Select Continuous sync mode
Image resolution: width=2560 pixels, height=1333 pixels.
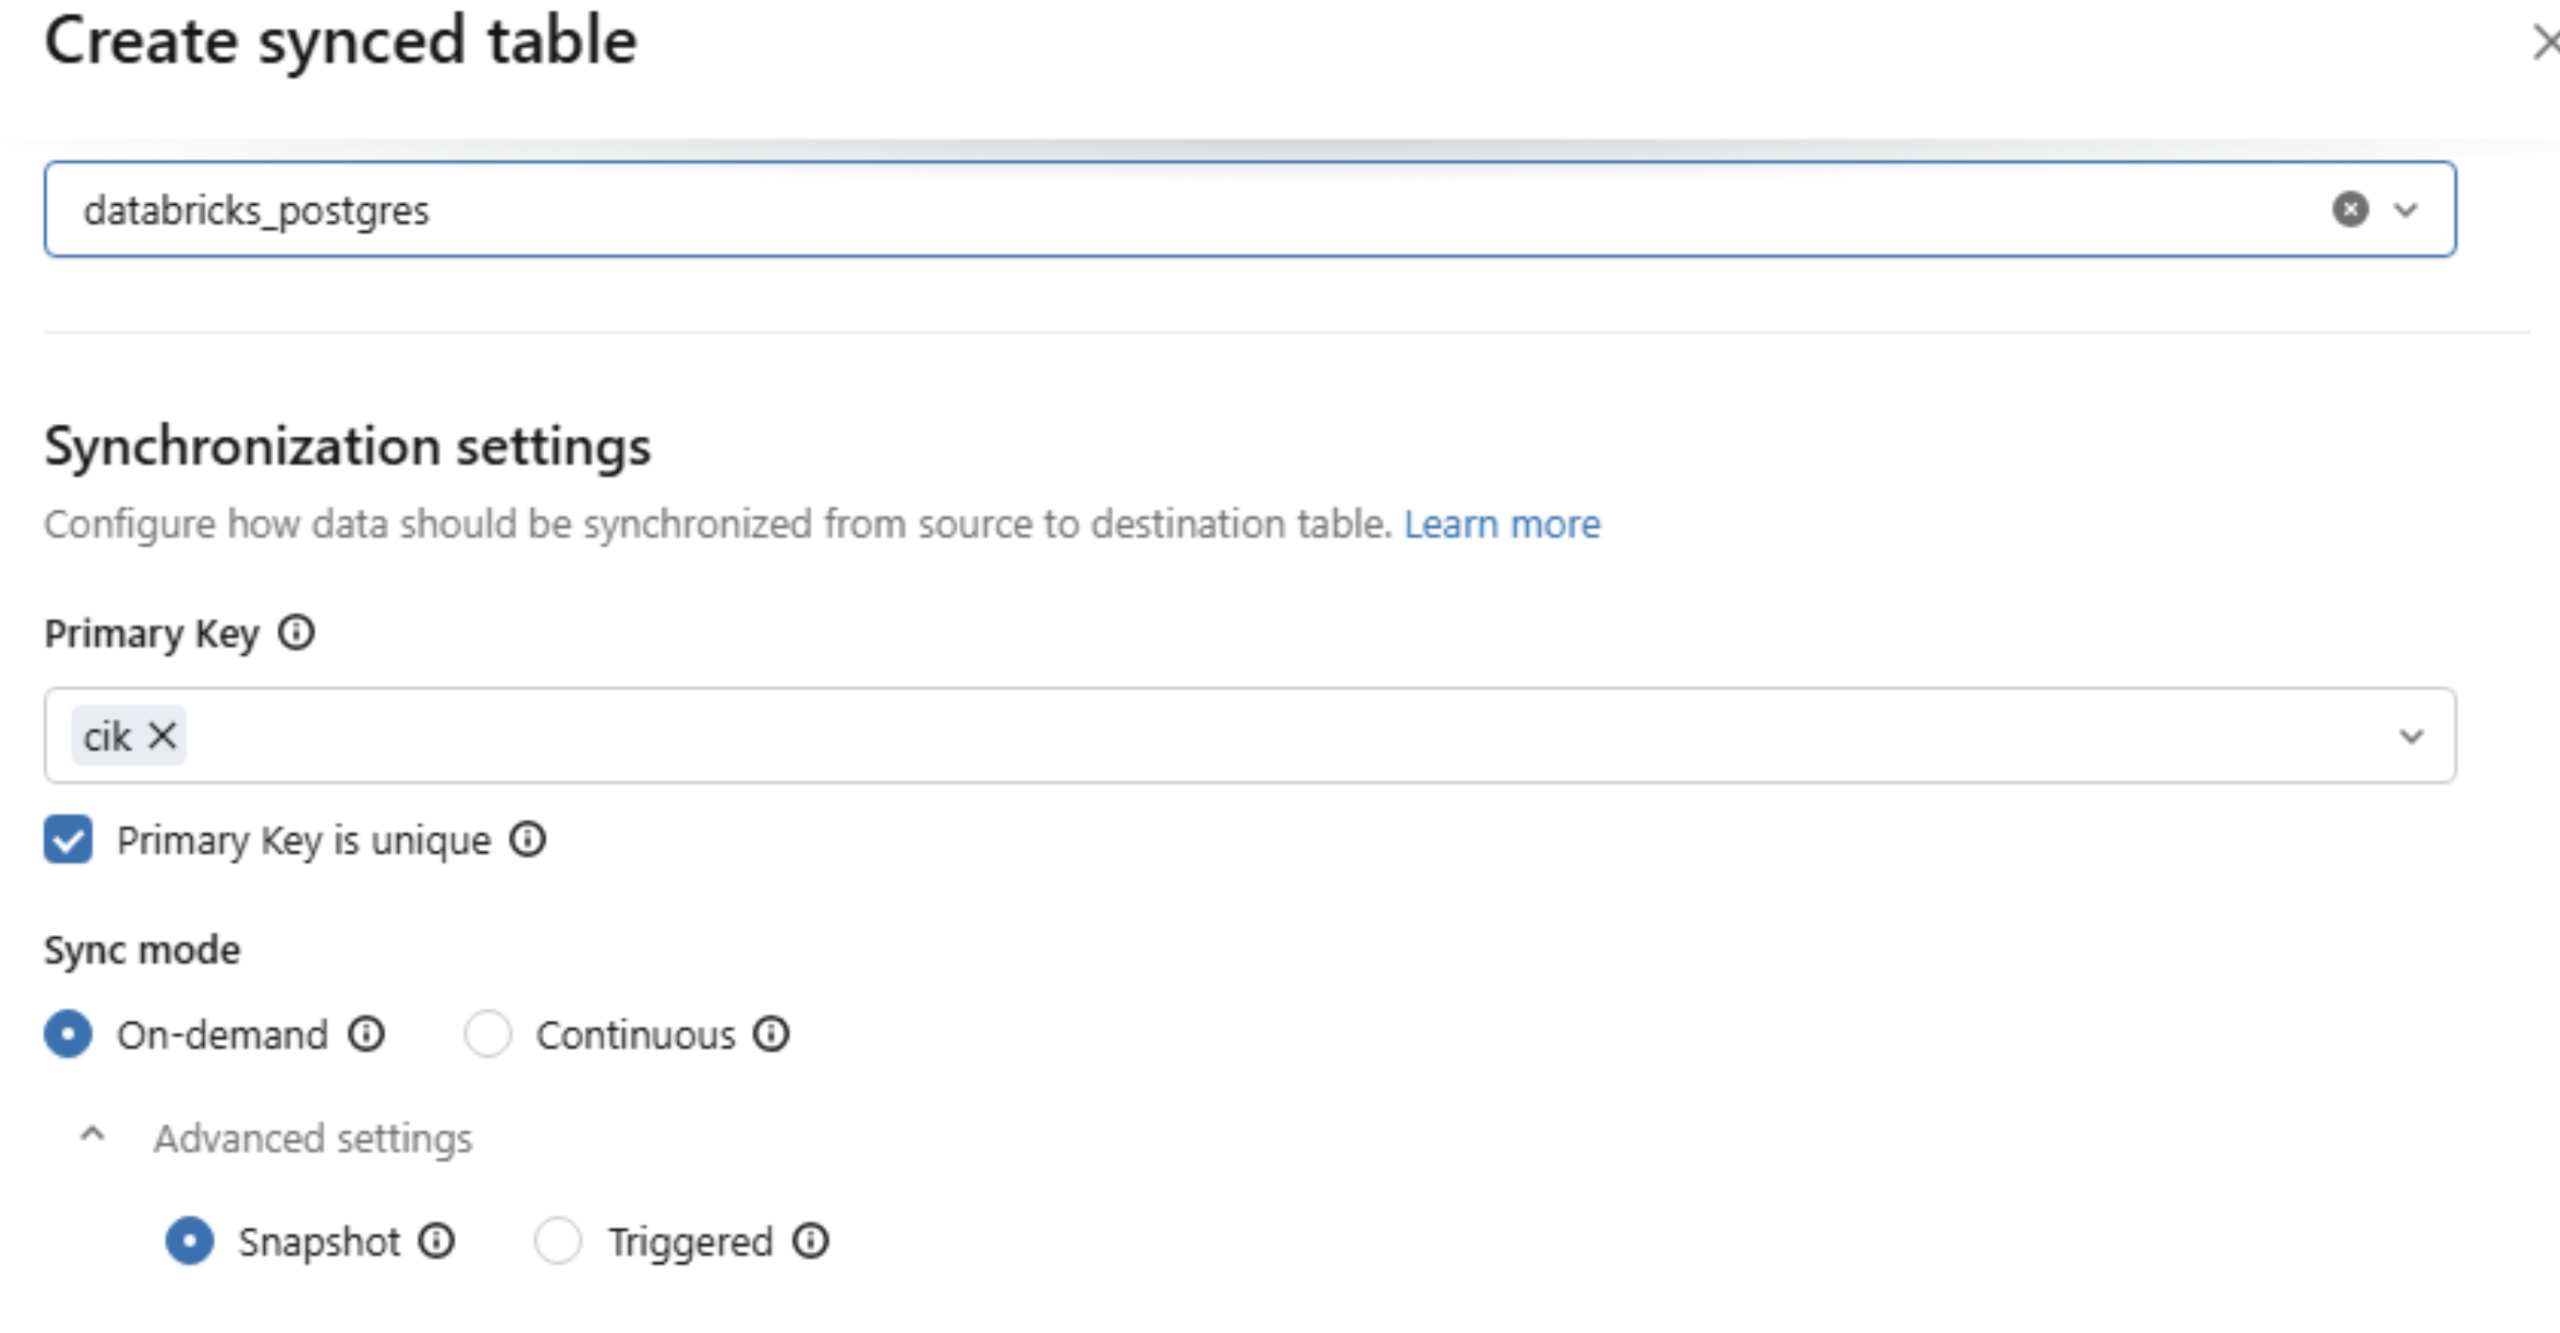click(x=488, y=1034)
